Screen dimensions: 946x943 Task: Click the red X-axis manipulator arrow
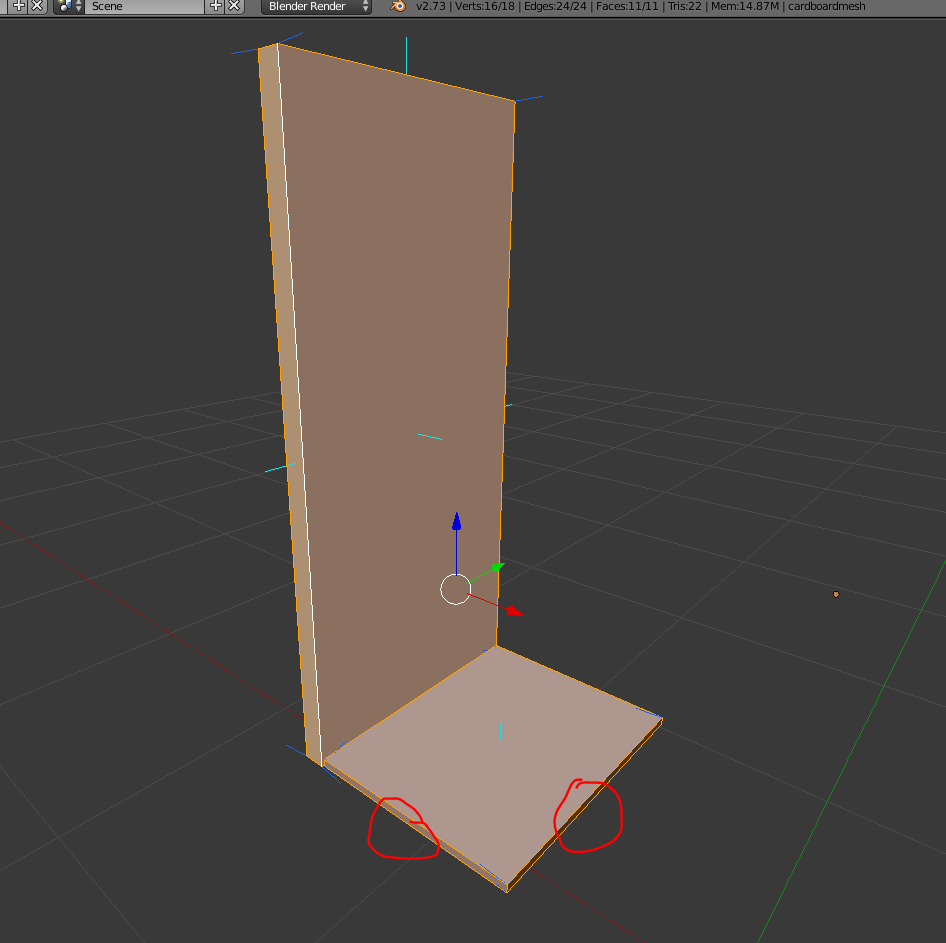(515, 612)
